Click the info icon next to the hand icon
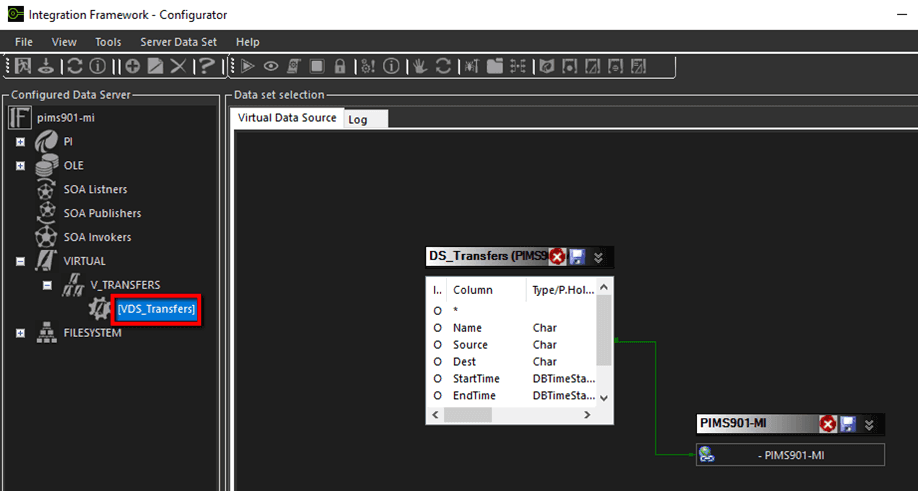The image size is (918, 491). (391, 66)
